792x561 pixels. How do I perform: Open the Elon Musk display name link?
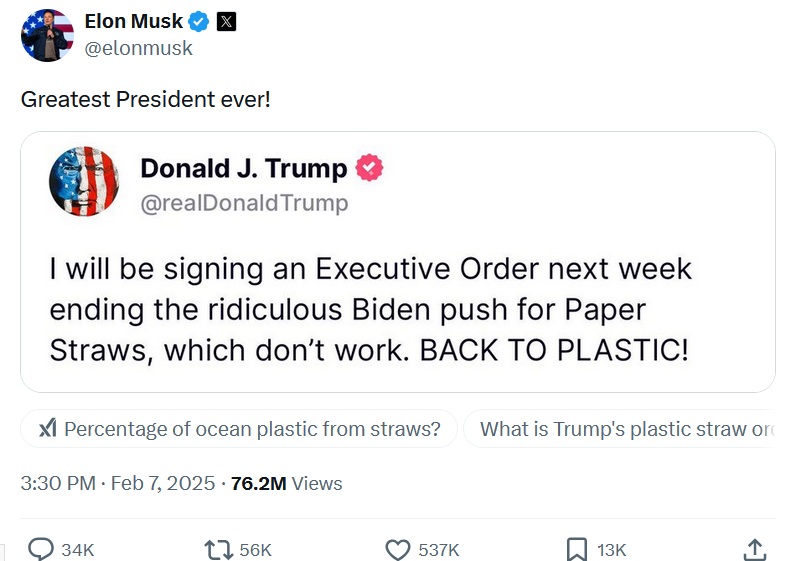click(133, 22)
